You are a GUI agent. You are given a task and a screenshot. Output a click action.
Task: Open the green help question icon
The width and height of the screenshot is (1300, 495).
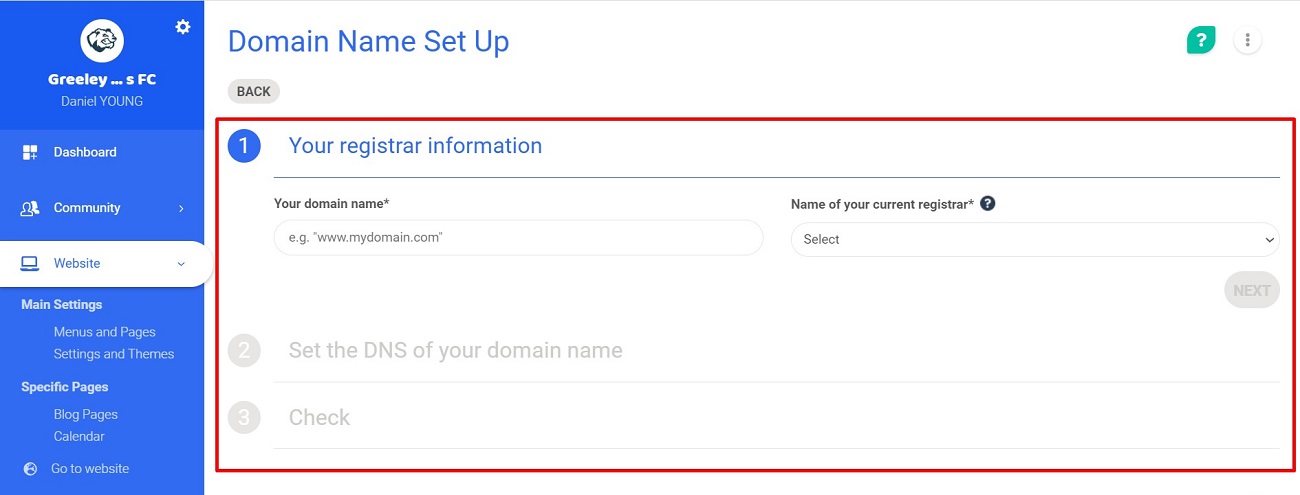(1201, 40)
